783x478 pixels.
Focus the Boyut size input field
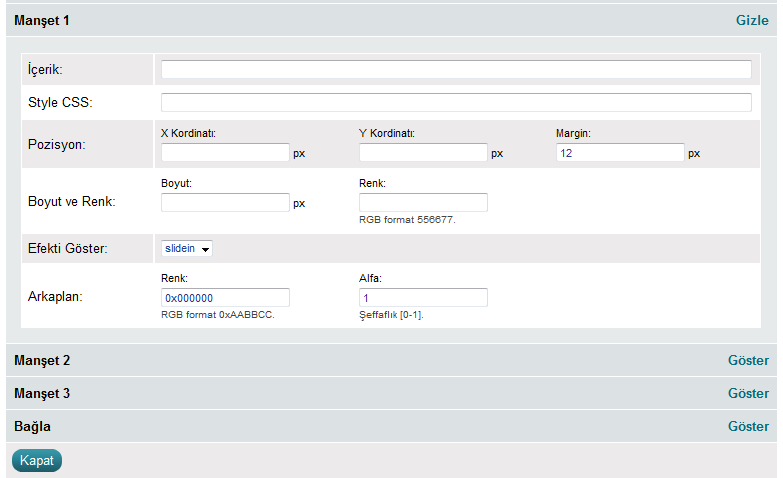[x=225, y=202]
